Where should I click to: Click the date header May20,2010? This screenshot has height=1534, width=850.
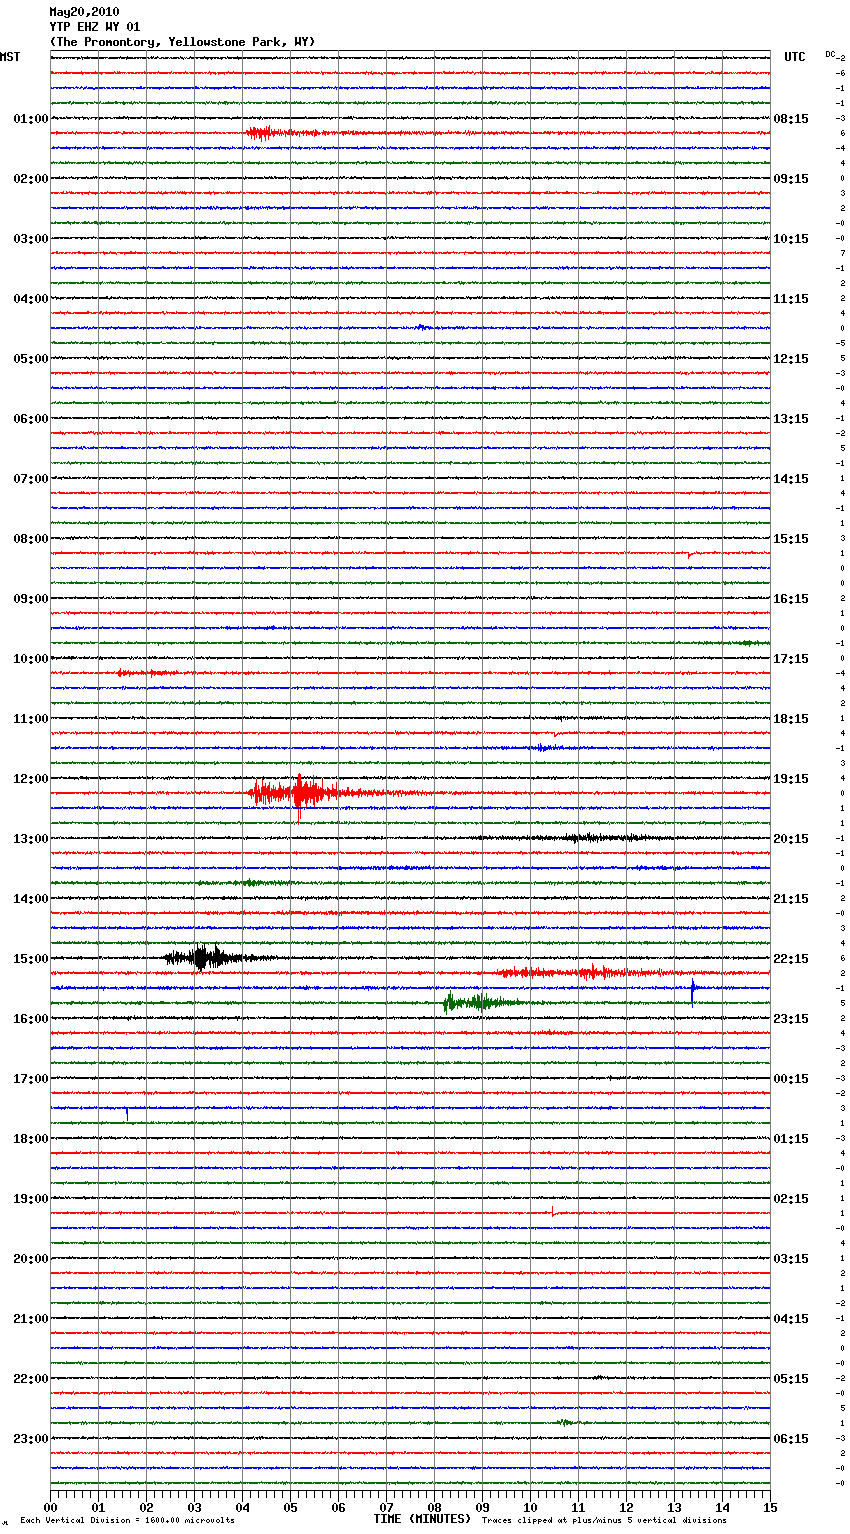84,12
